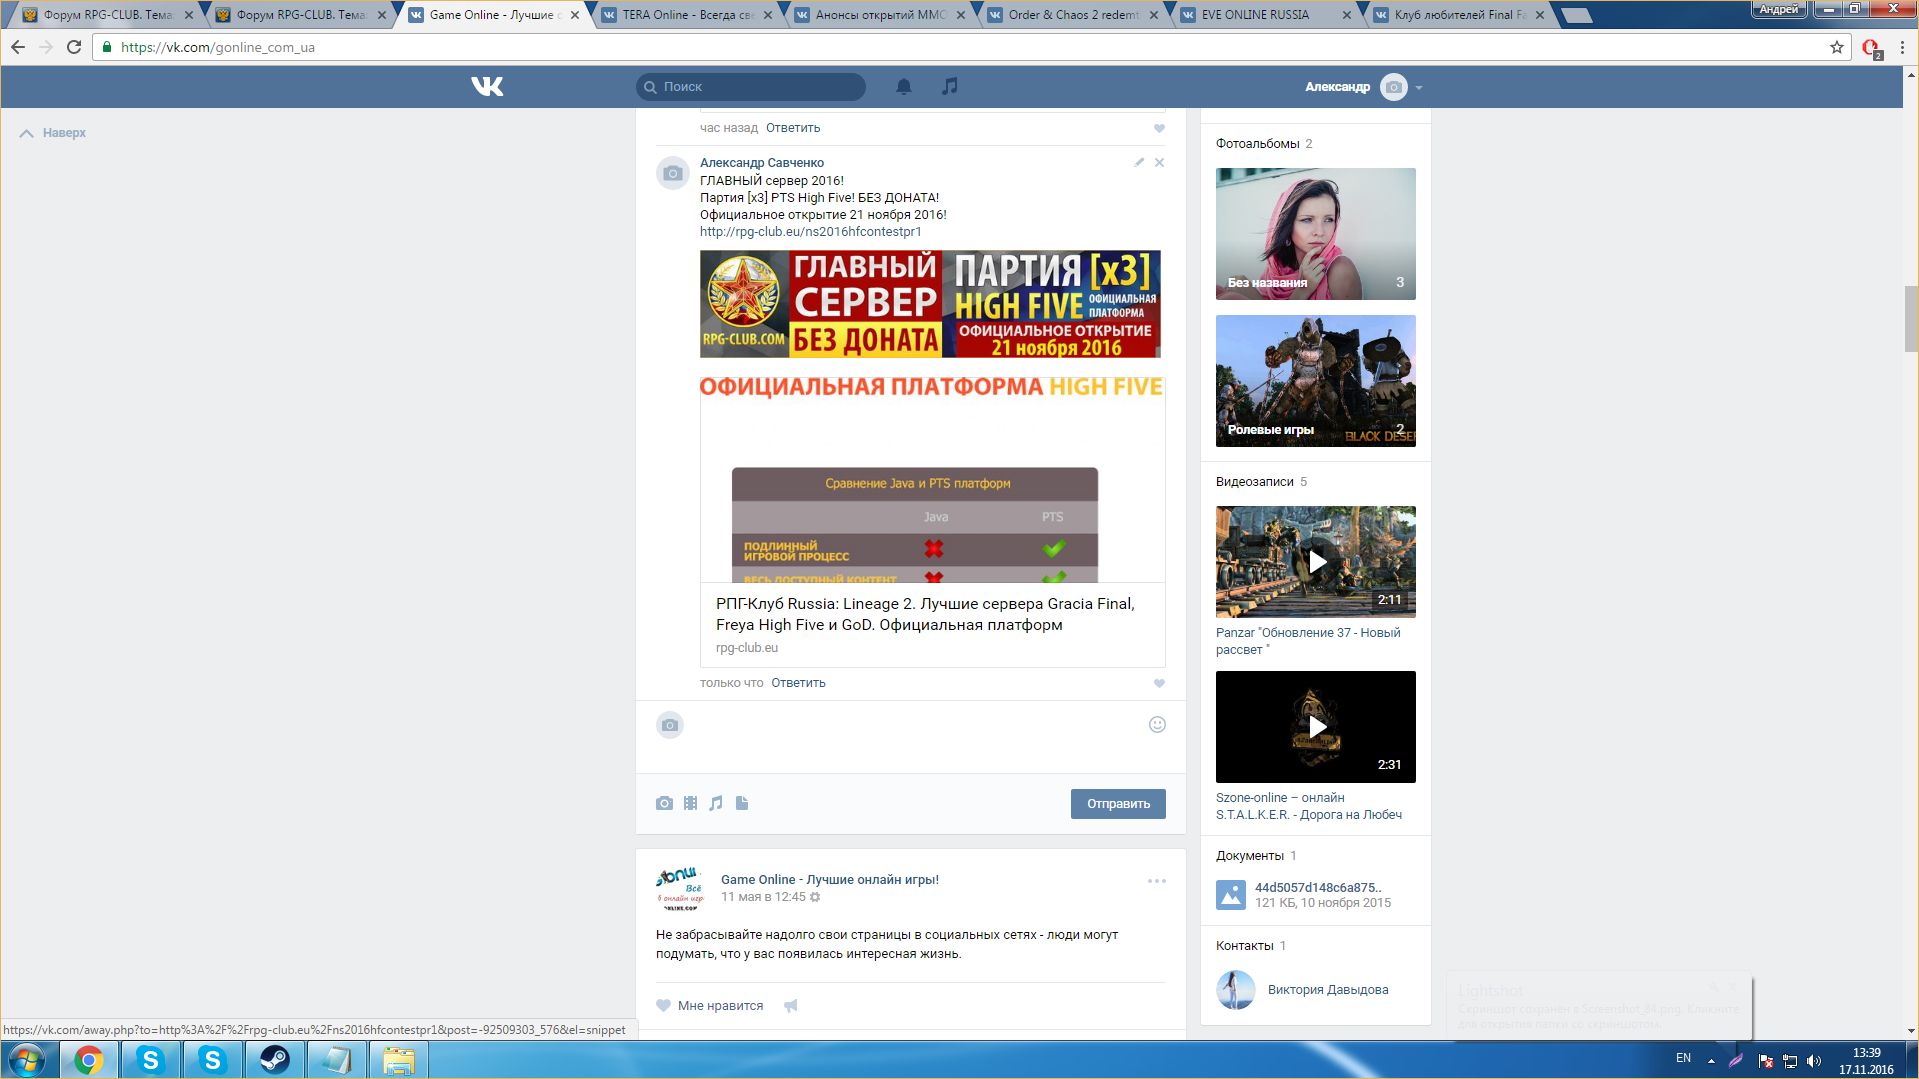1919x1079 pixels.
Task: Open notifications bell icon
Action: (904, 87)
